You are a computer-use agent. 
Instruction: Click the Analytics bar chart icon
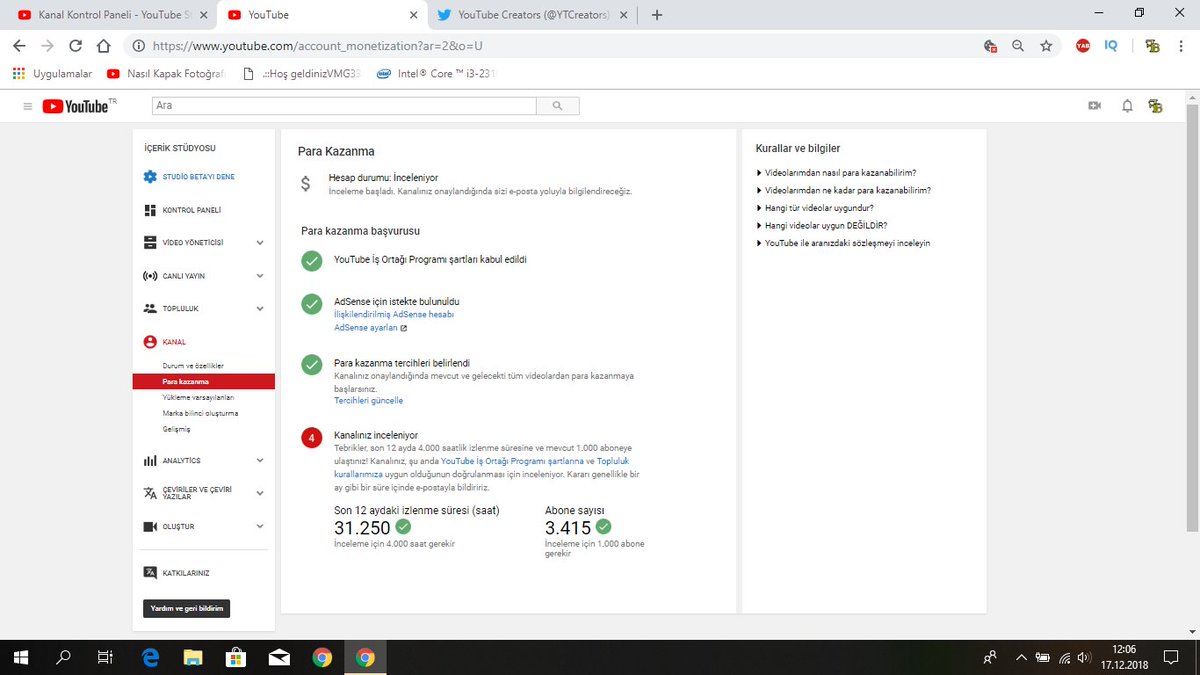point(150,460)
